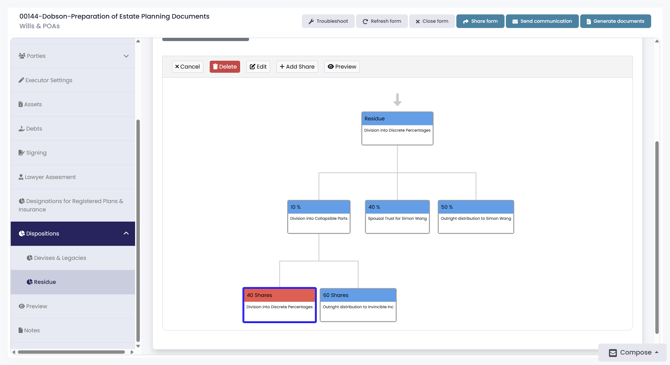Open Signing section in sidebar

[x=73, y=153]
